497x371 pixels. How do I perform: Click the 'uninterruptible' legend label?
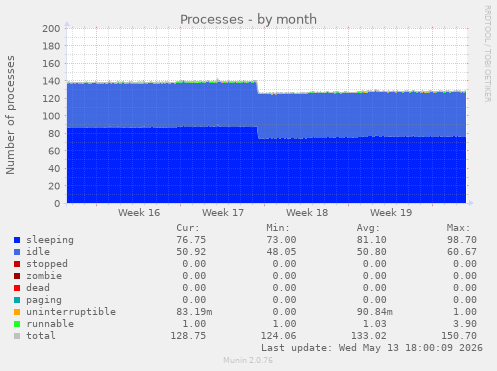click(x=71, y=312)
